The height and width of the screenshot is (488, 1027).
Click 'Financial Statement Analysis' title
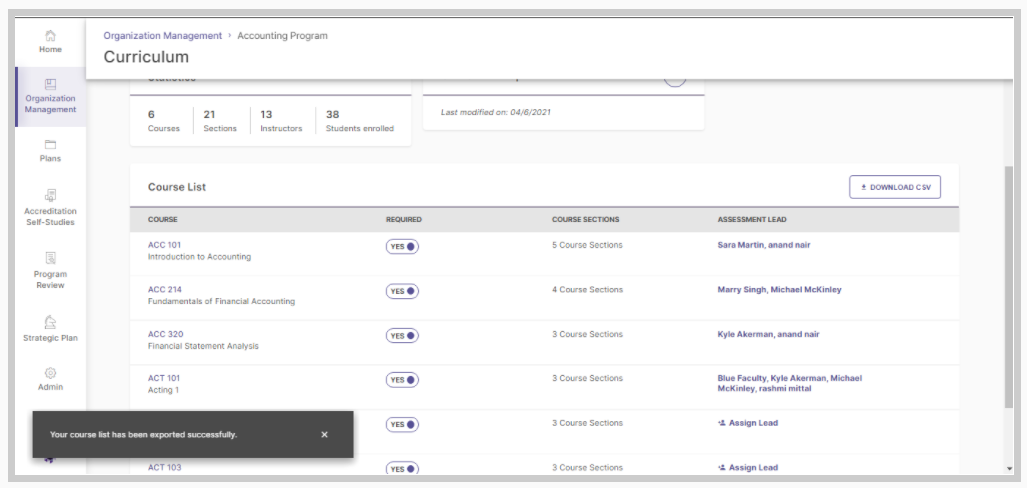tap(203, 346)
